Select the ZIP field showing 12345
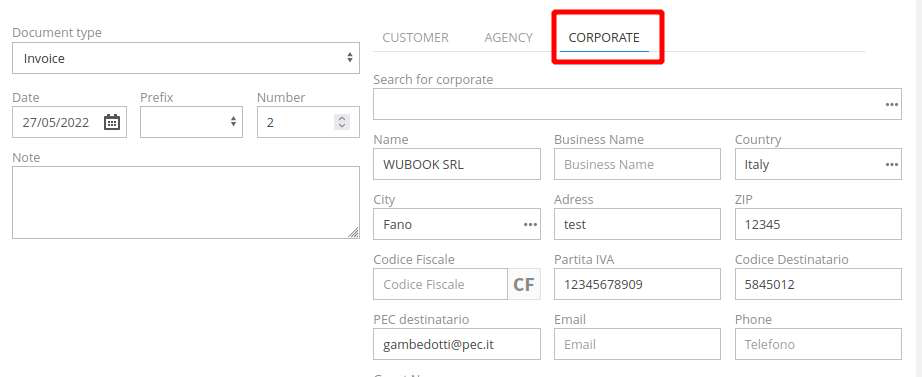 [818, 224]
